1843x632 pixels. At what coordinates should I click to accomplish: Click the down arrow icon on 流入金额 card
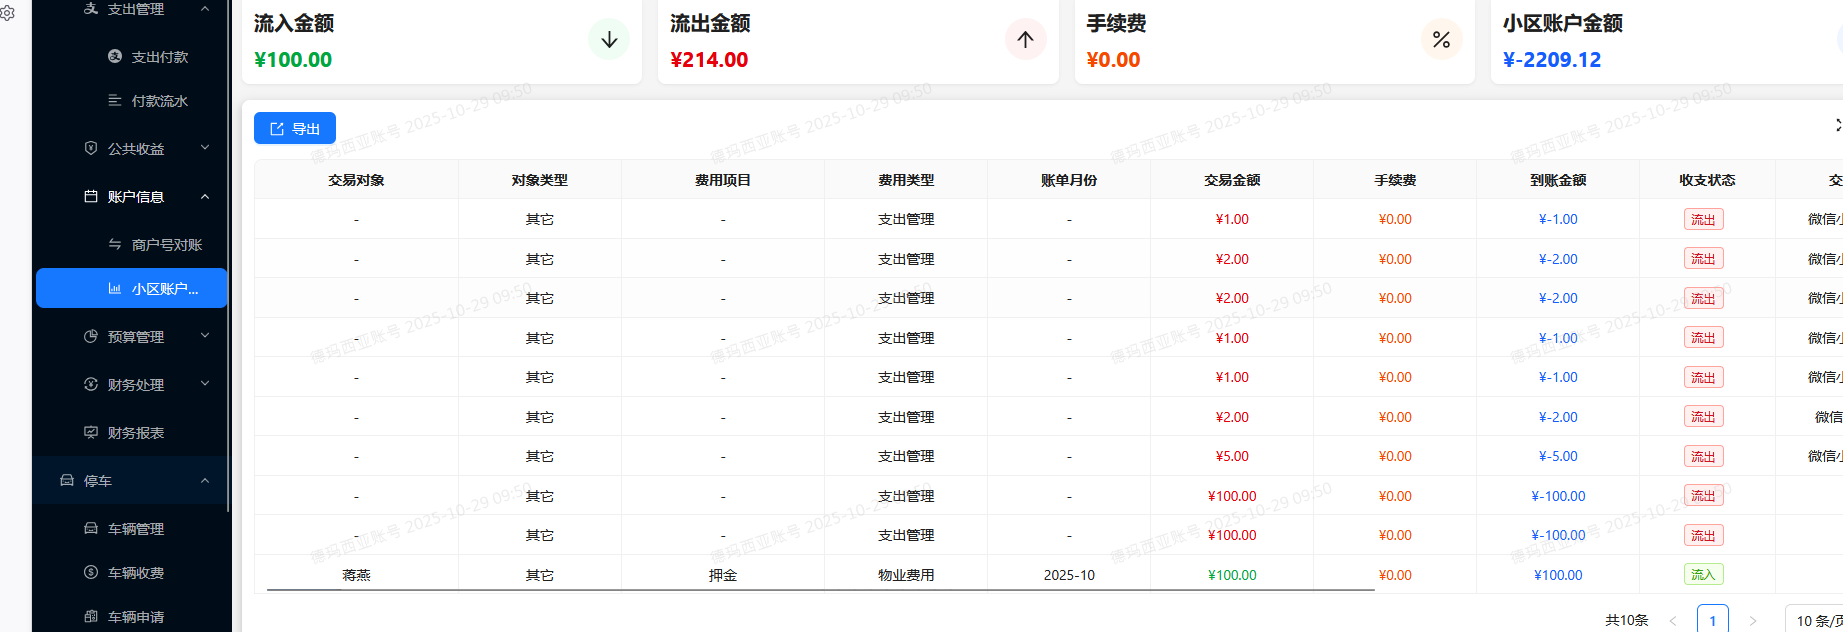click(x=608, y=40)
